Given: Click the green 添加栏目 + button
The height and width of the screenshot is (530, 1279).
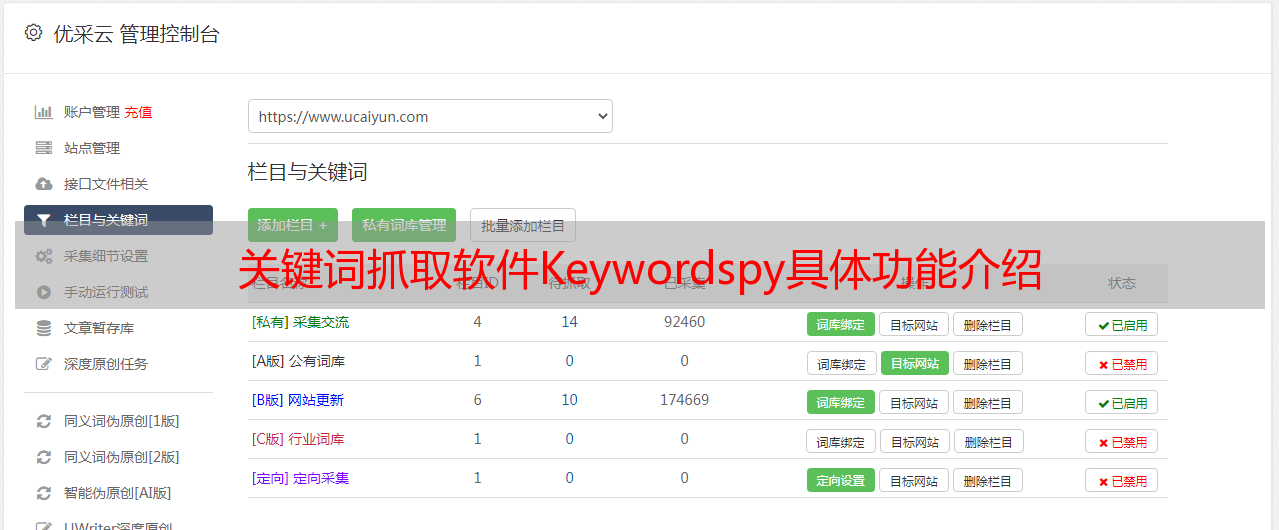Looking at the screenshot, I should (x=293, y=225).
